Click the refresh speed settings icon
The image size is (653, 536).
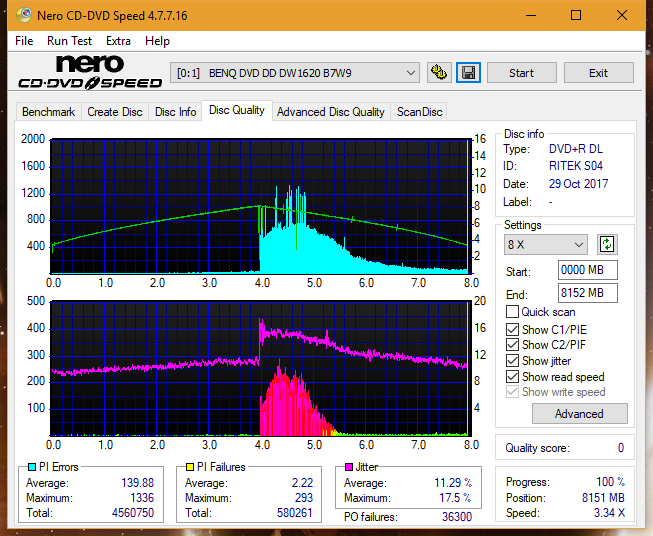point(607,244)
